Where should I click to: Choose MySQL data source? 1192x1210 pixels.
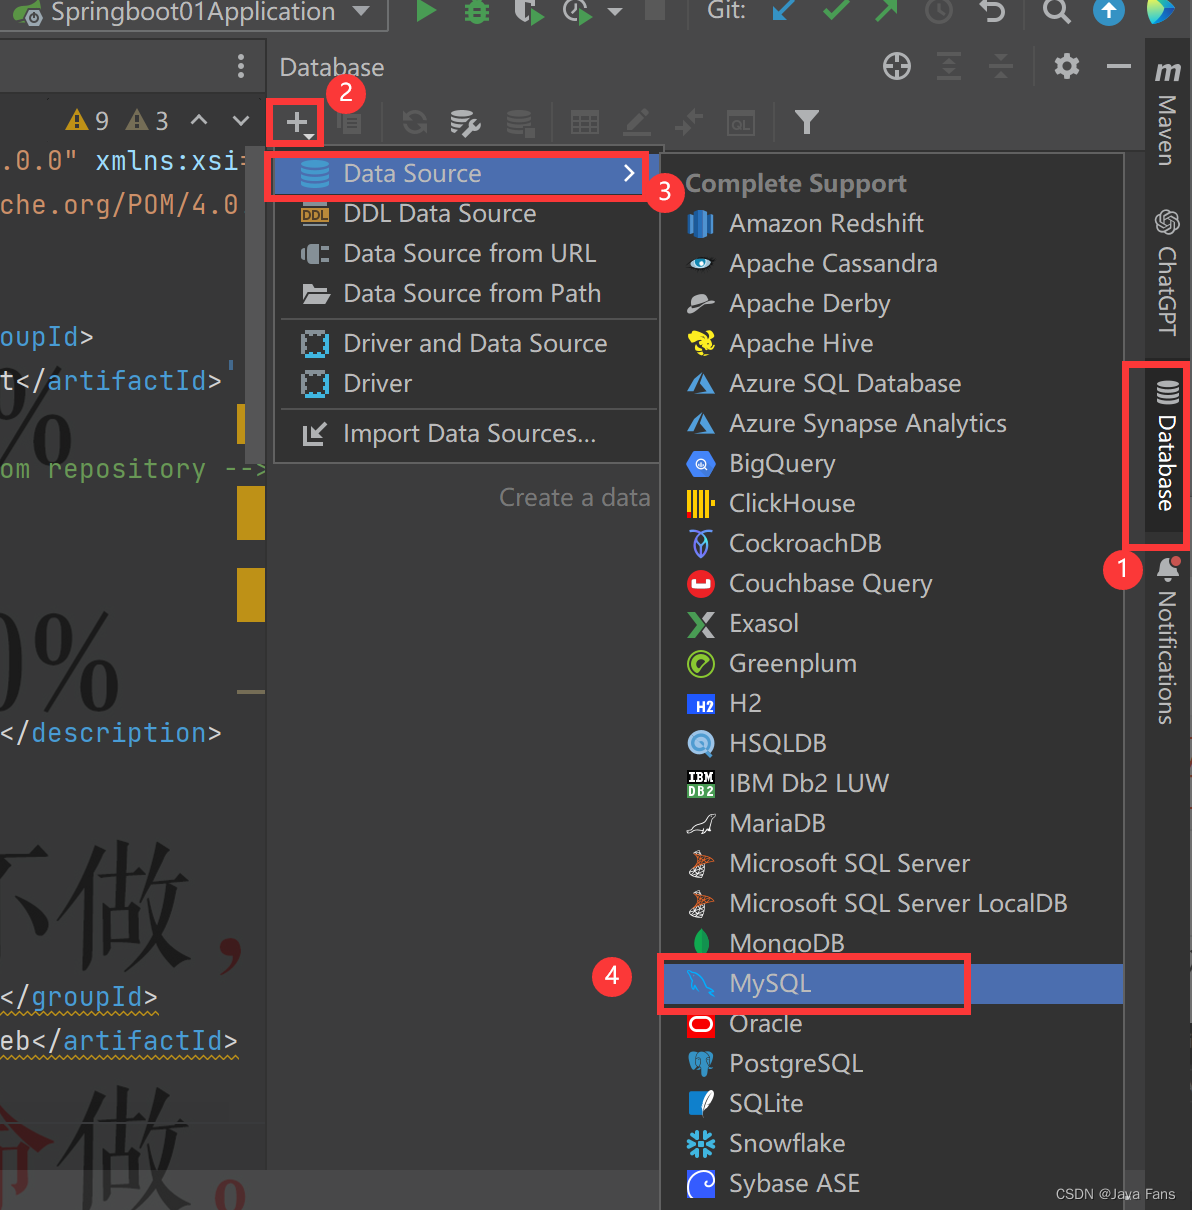click(892, 984)
